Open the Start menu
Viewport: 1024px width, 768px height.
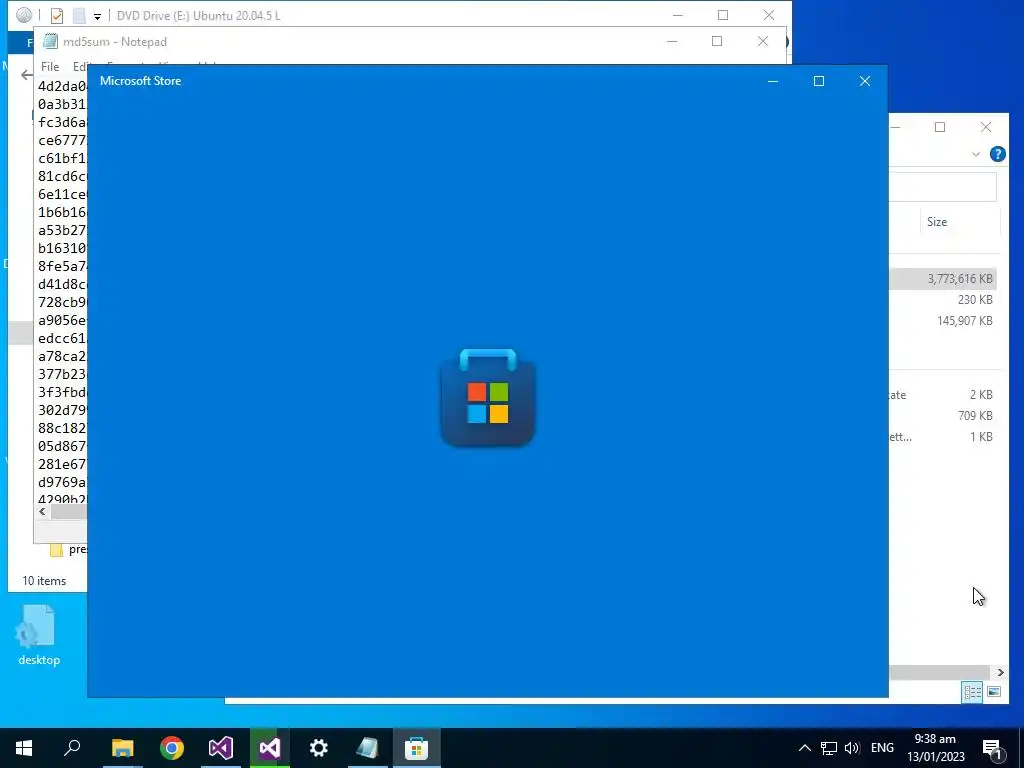click(24, 748)
